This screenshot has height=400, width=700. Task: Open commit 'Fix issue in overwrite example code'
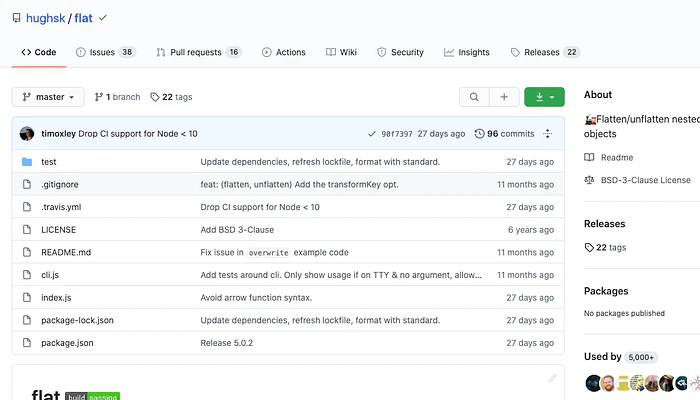point(275,252)
